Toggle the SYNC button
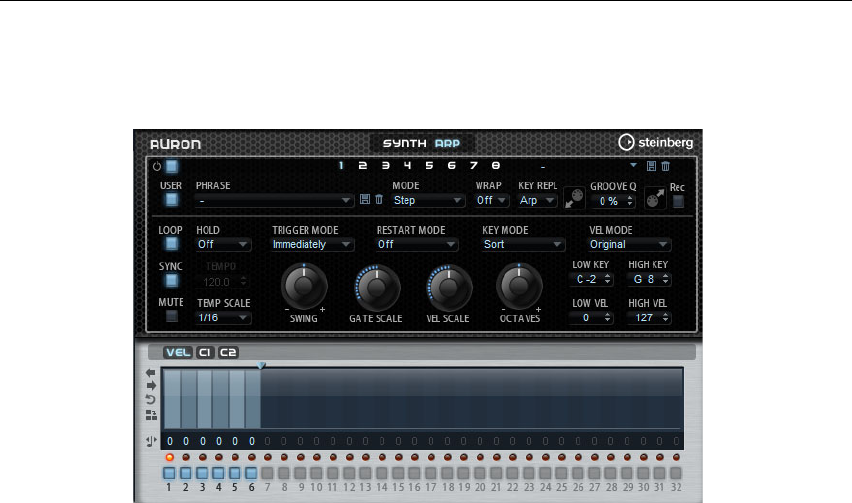Screen dimensions: 852x503 pyautogui.click(x=171, y=280)
